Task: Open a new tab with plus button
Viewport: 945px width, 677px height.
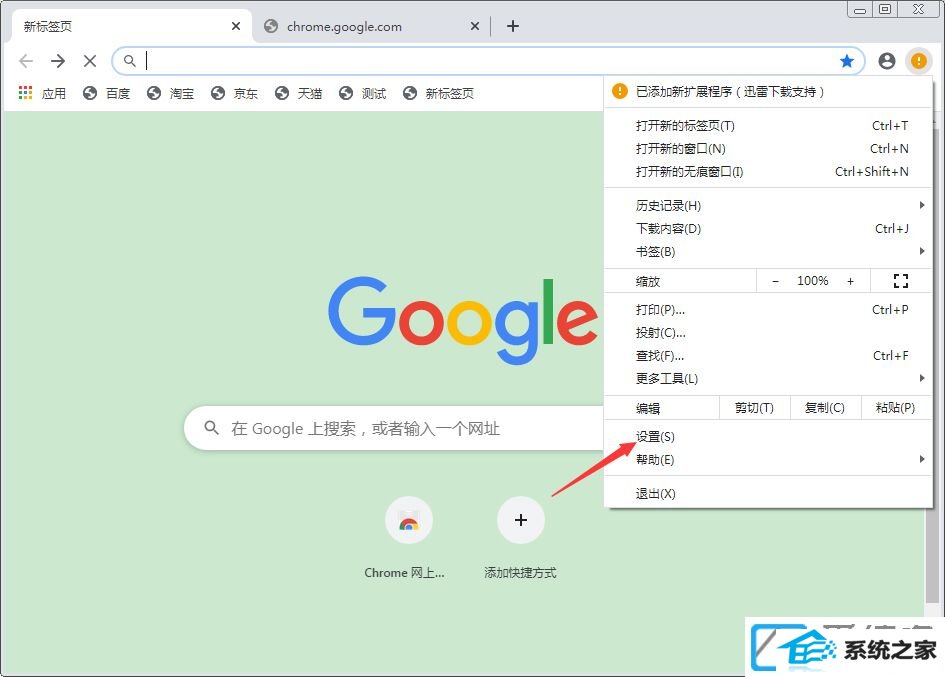Action: pos(513,26)
